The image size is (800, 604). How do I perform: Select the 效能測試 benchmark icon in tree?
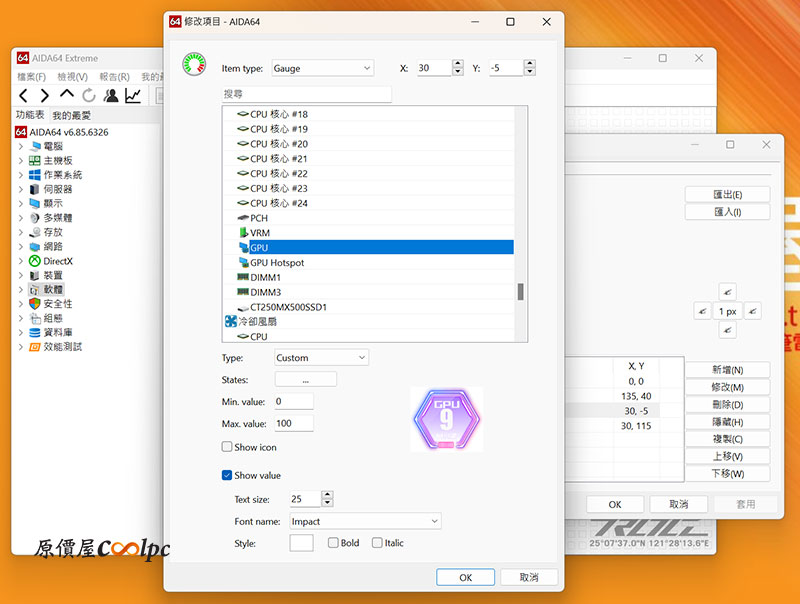pyautogui.click(x=35, y=347)
